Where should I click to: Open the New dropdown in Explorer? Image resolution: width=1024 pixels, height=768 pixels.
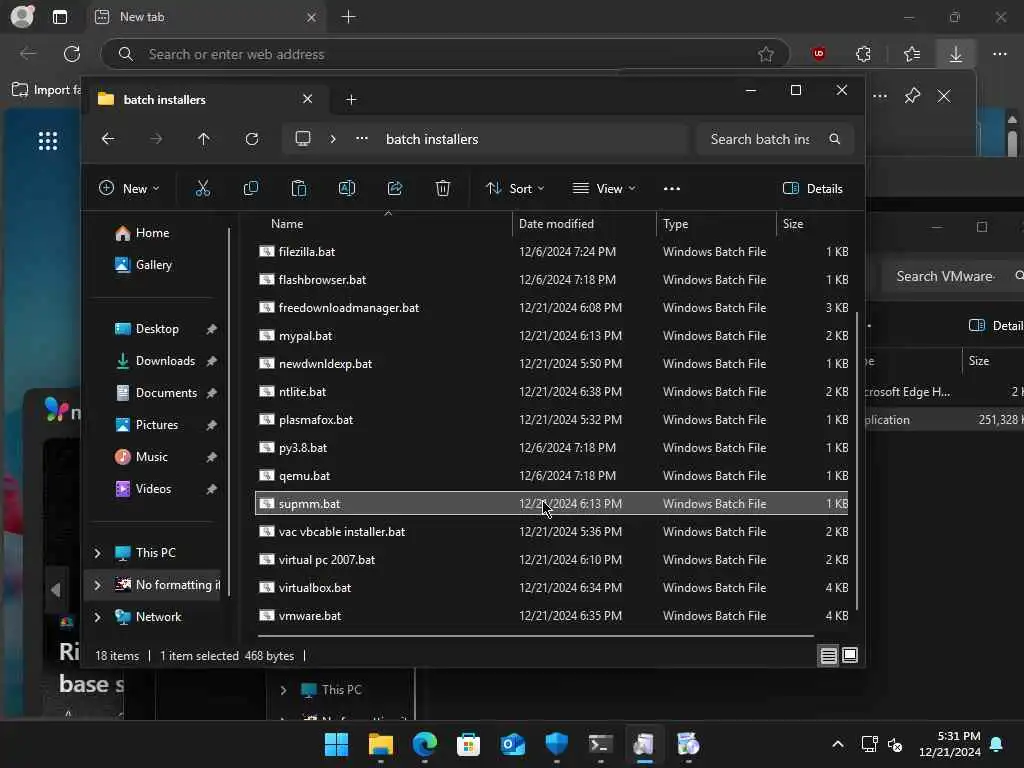click(x=129, y=189)
